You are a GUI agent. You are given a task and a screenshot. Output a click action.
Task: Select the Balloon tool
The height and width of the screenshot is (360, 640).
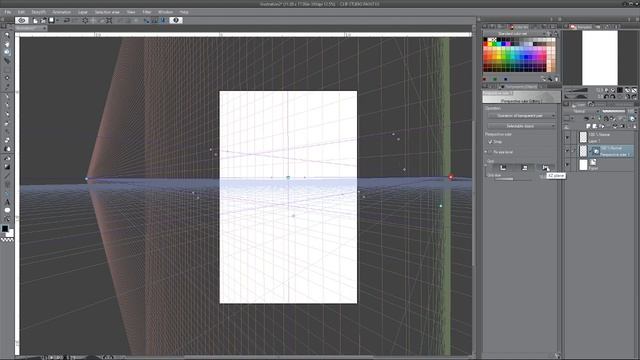[7, 210]
